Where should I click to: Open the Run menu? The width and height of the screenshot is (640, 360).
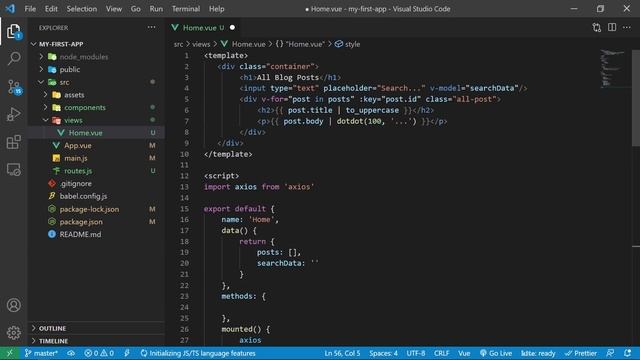156,9
